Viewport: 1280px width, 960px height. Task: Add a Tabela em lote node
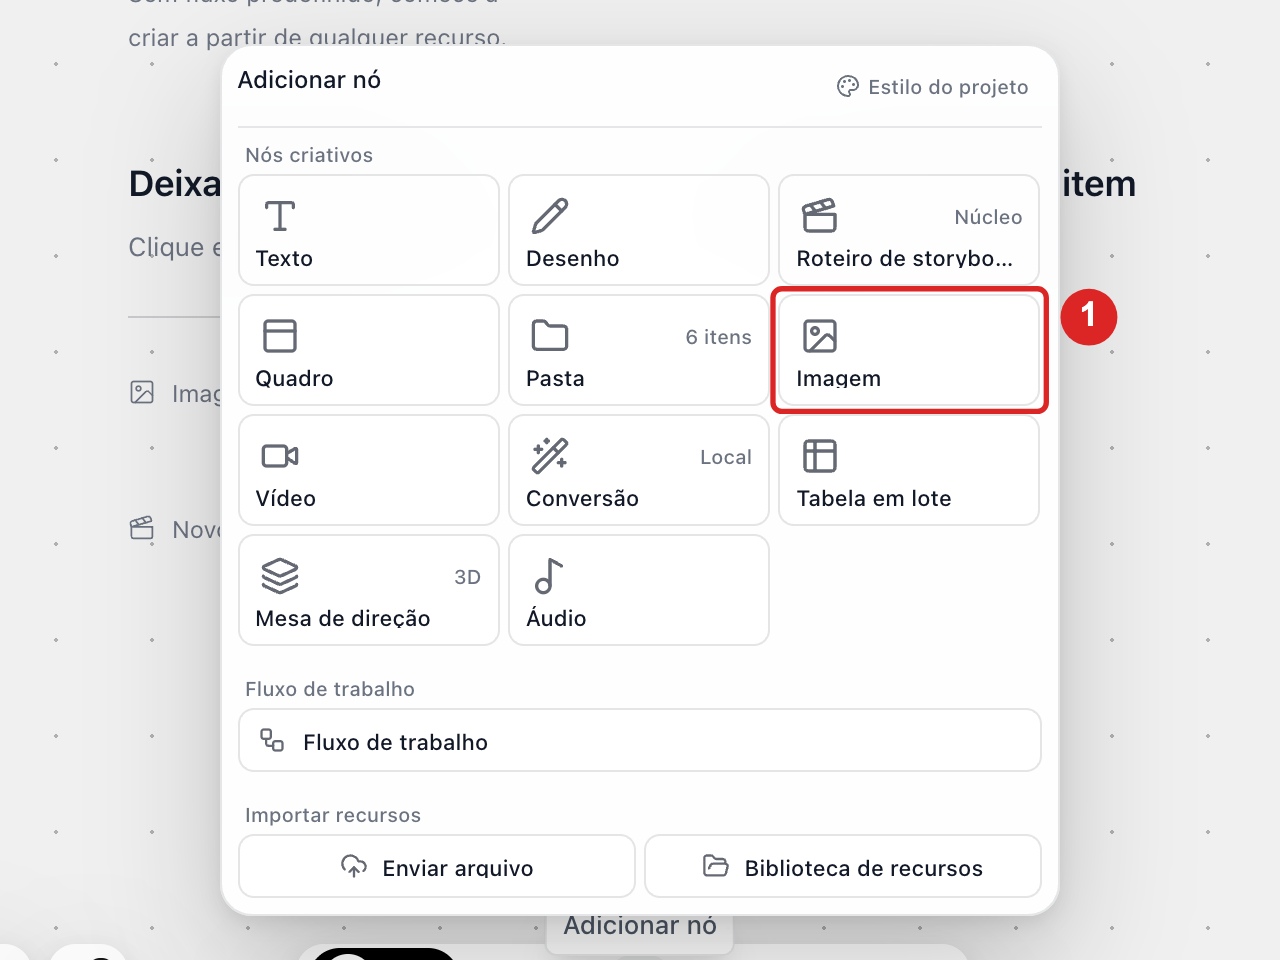tap(909, 470)
